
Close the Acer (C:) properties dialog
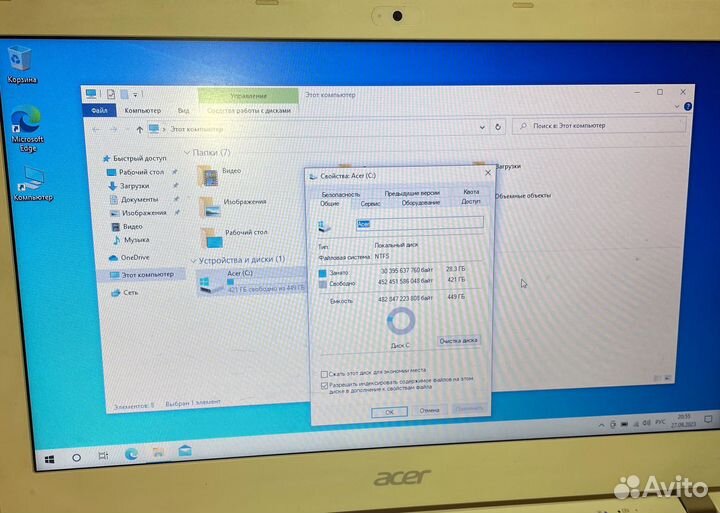tap(488, 173)
